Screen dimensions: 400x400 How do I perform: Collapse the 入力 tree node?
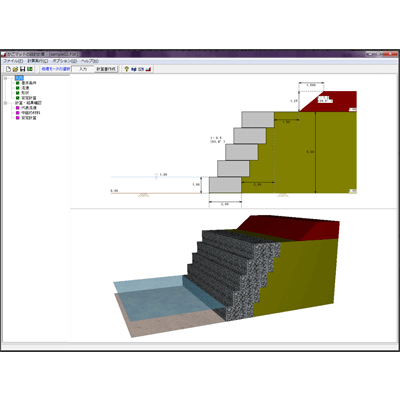click(x=6, y=78)
